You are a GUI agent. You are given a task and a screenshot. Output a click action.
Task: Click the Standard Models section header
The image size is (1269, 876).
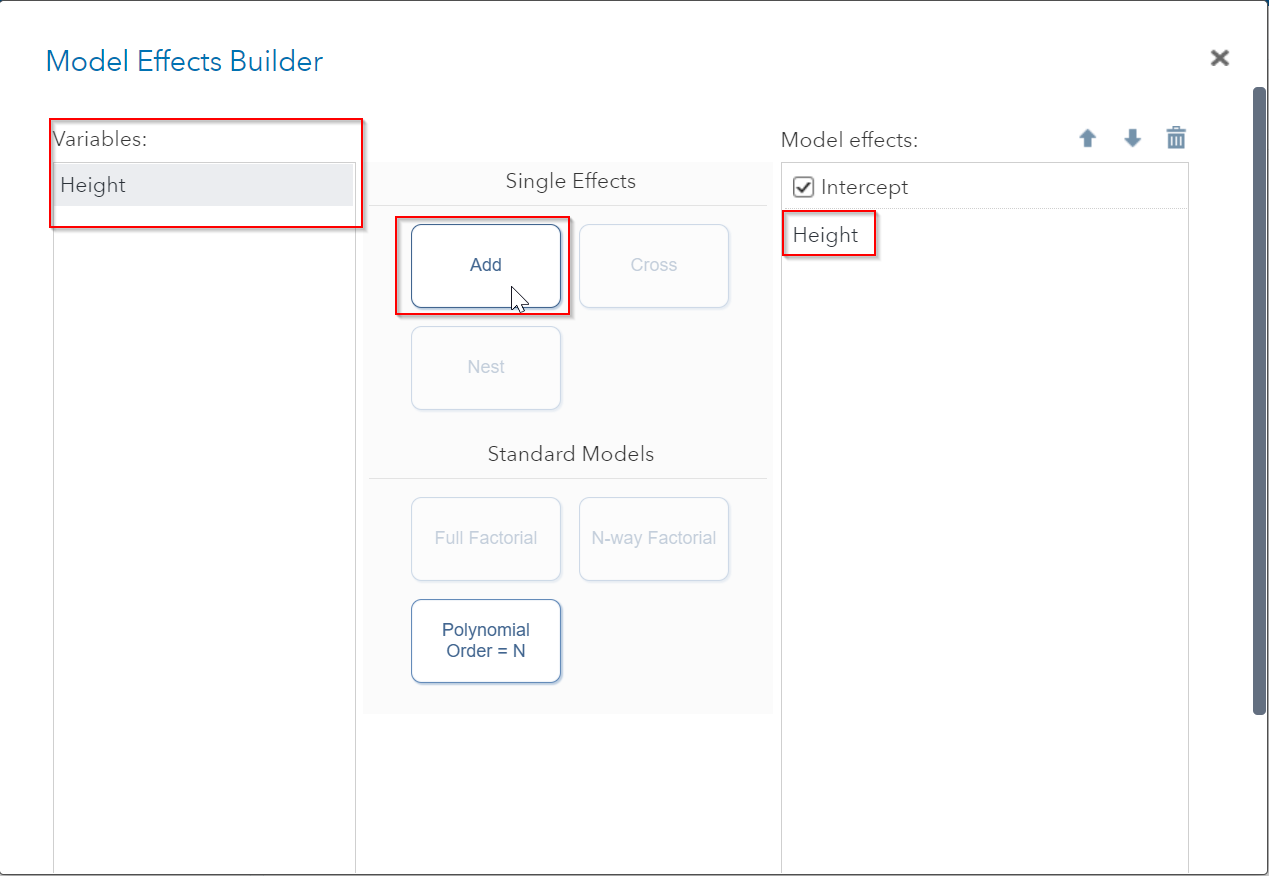point(570,453)
